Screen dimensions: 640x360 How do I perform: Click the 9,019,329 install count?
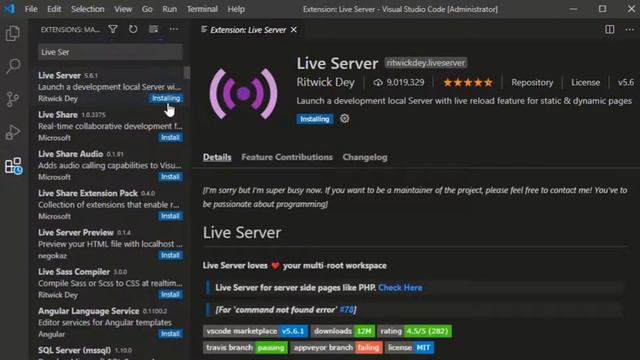pyautogui.click(x=399, y=82)
